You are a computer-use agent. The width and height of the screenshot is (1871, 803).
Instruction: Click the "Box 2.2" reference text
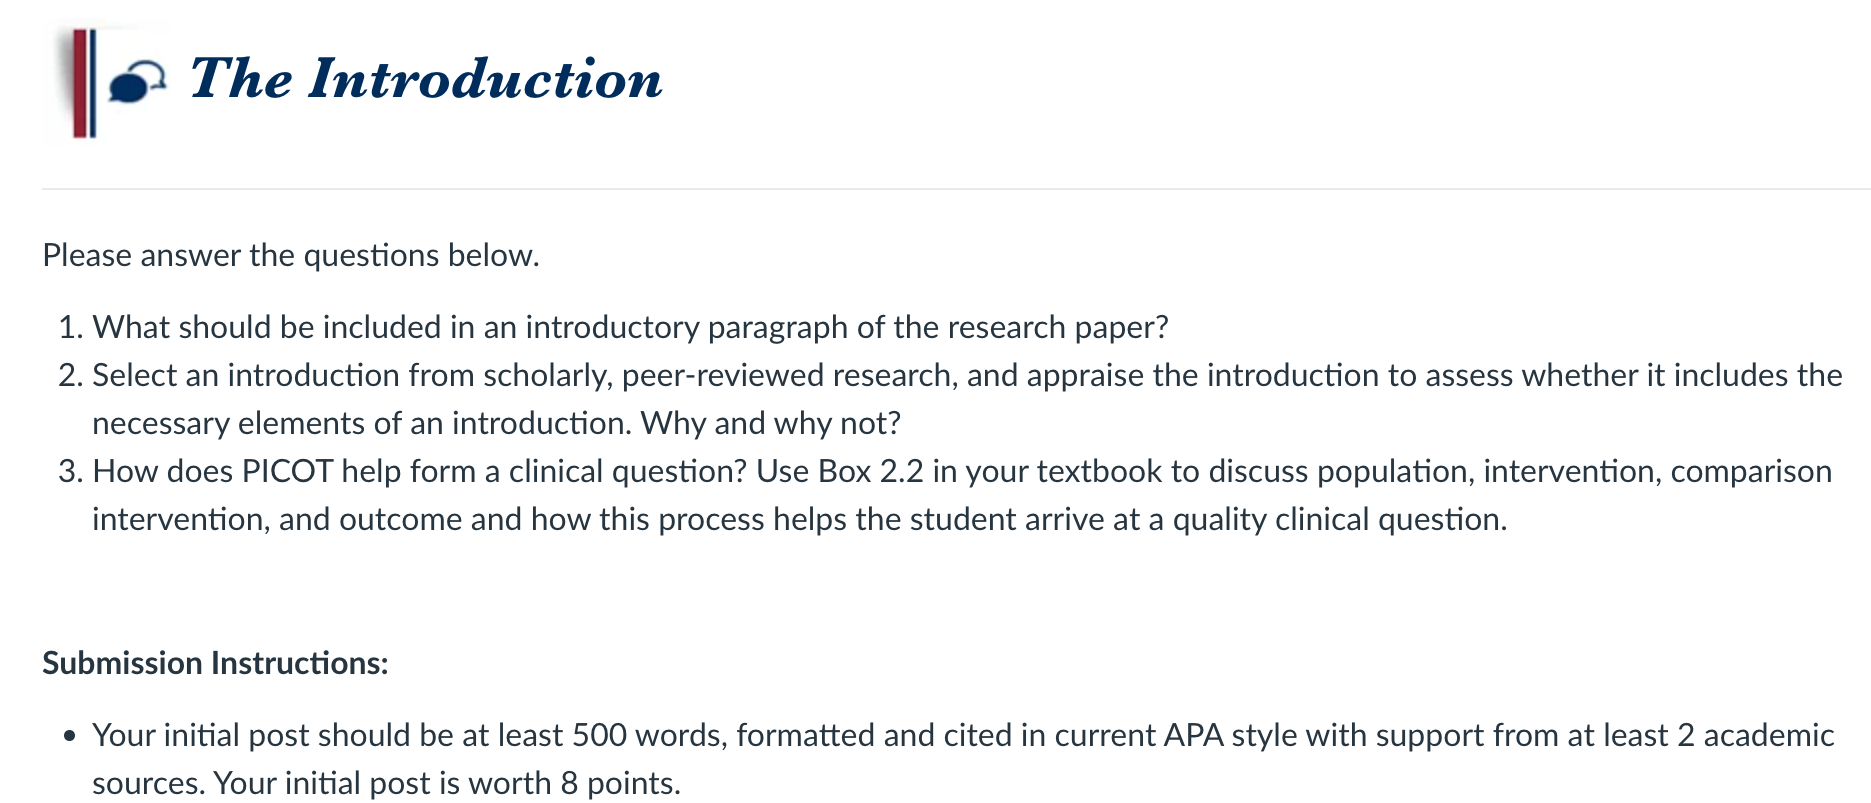(871, 471)
